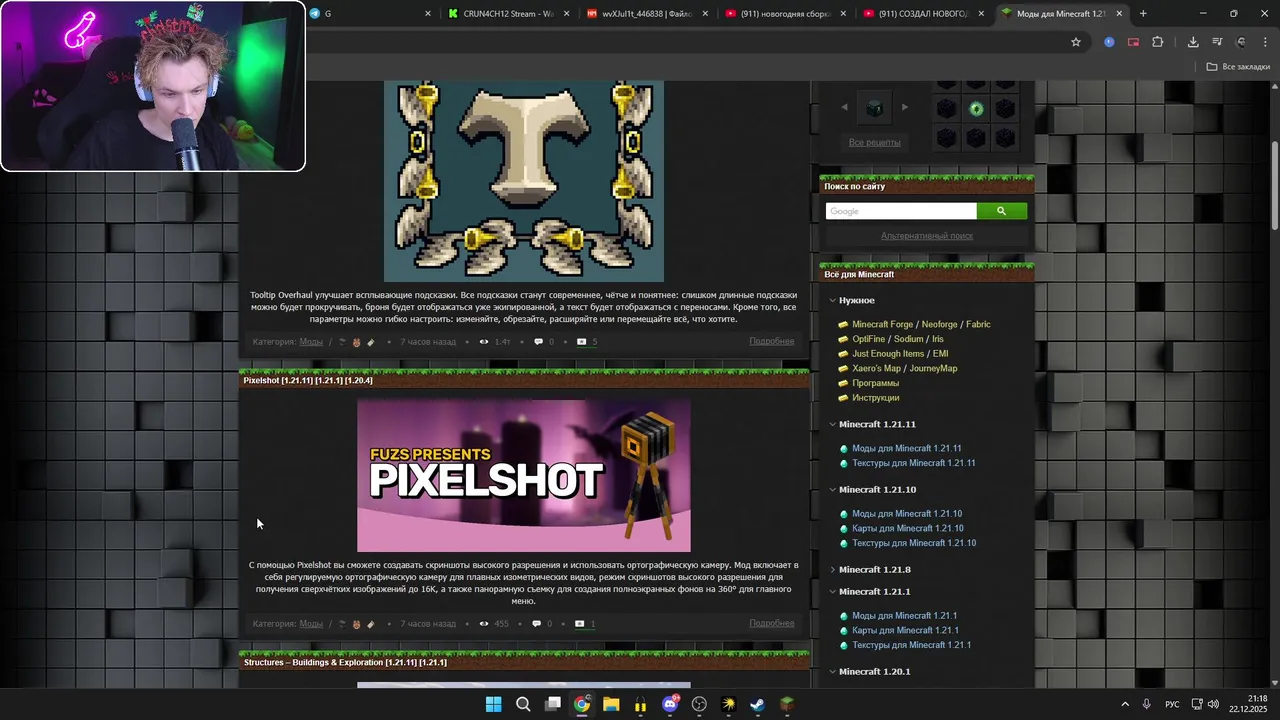Screen dimensions: 1280x720
Task: Open Все закладки bookmarks folder
Action: tap(1238, 67)
